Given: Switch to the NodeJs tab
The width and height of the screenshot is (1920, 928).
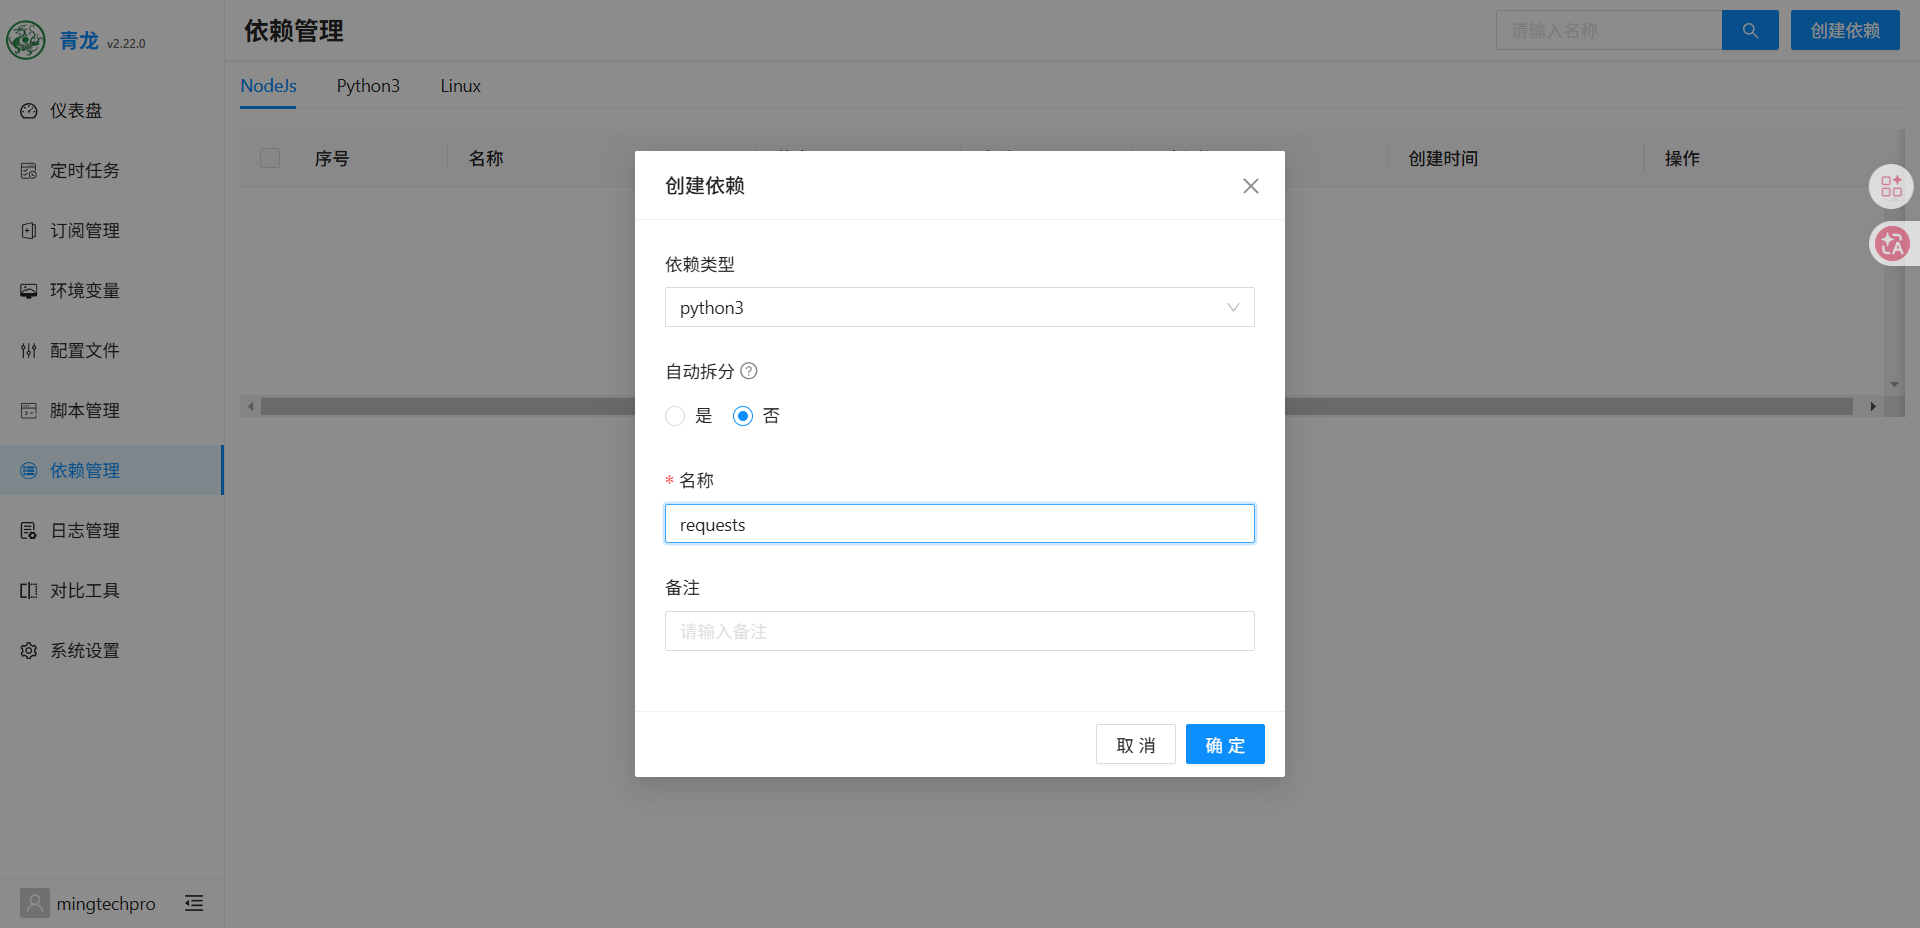Looking at the screenshot, I should tap(268, 86).
